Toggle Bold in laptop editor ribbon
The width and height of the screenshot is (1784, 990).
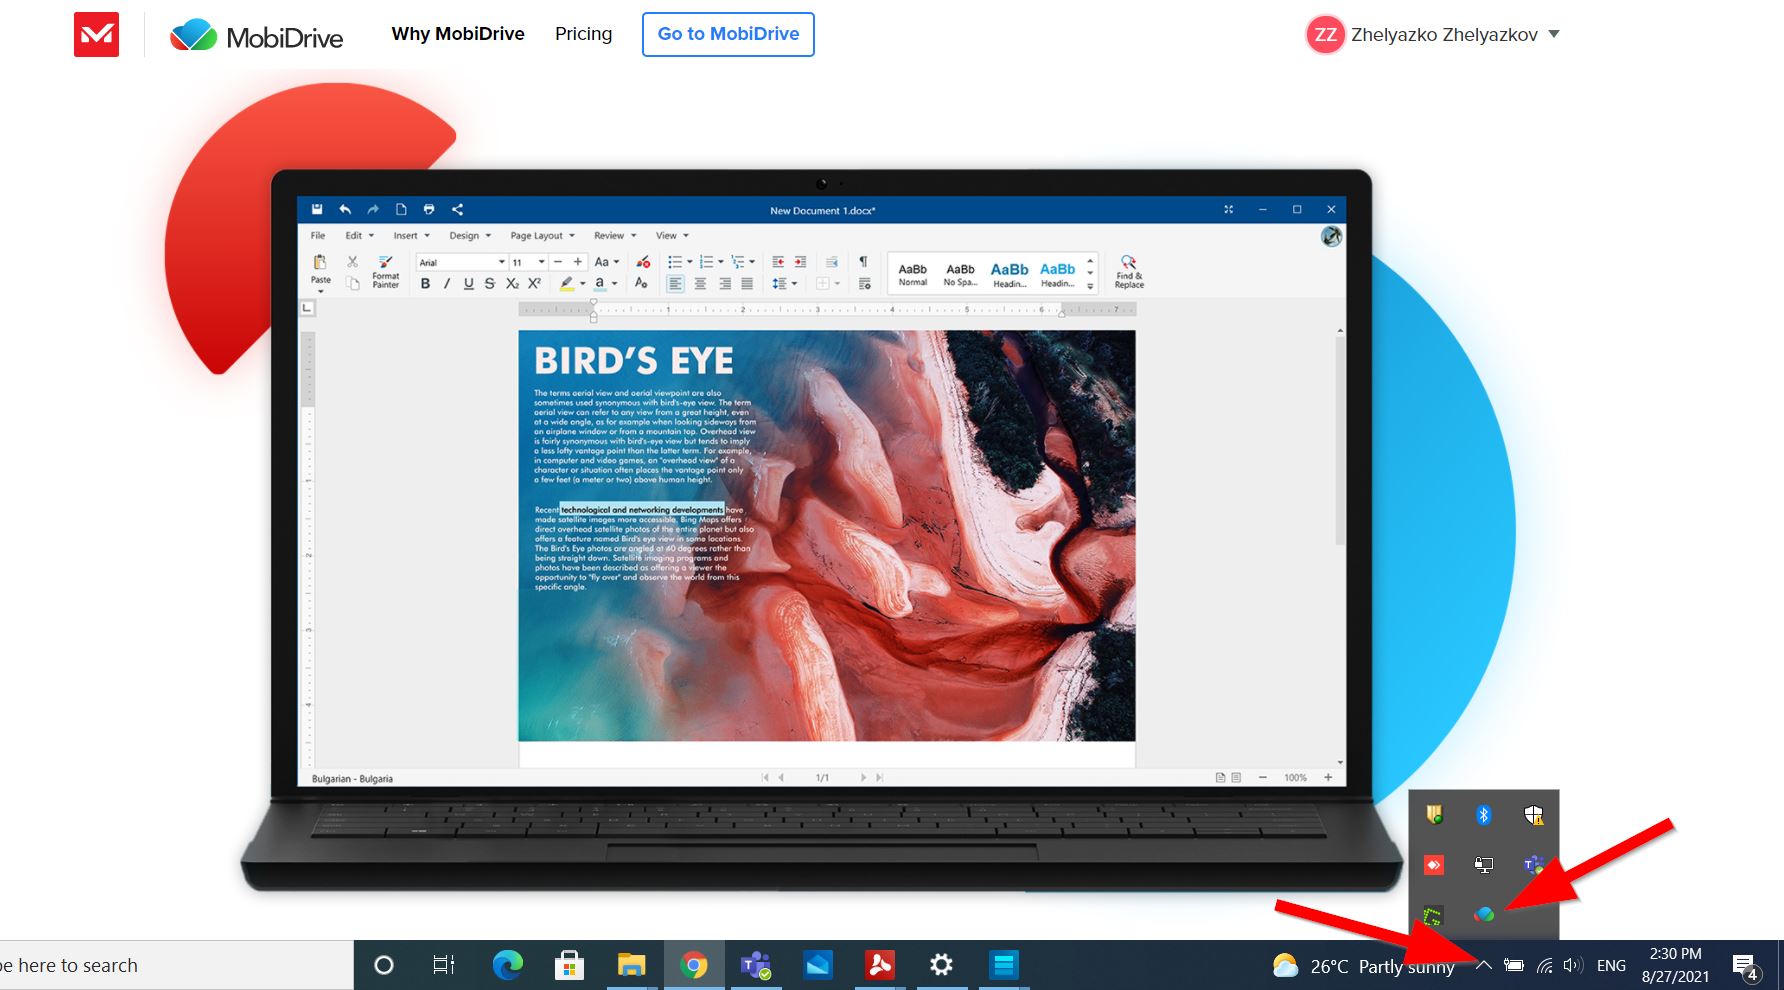425,284
